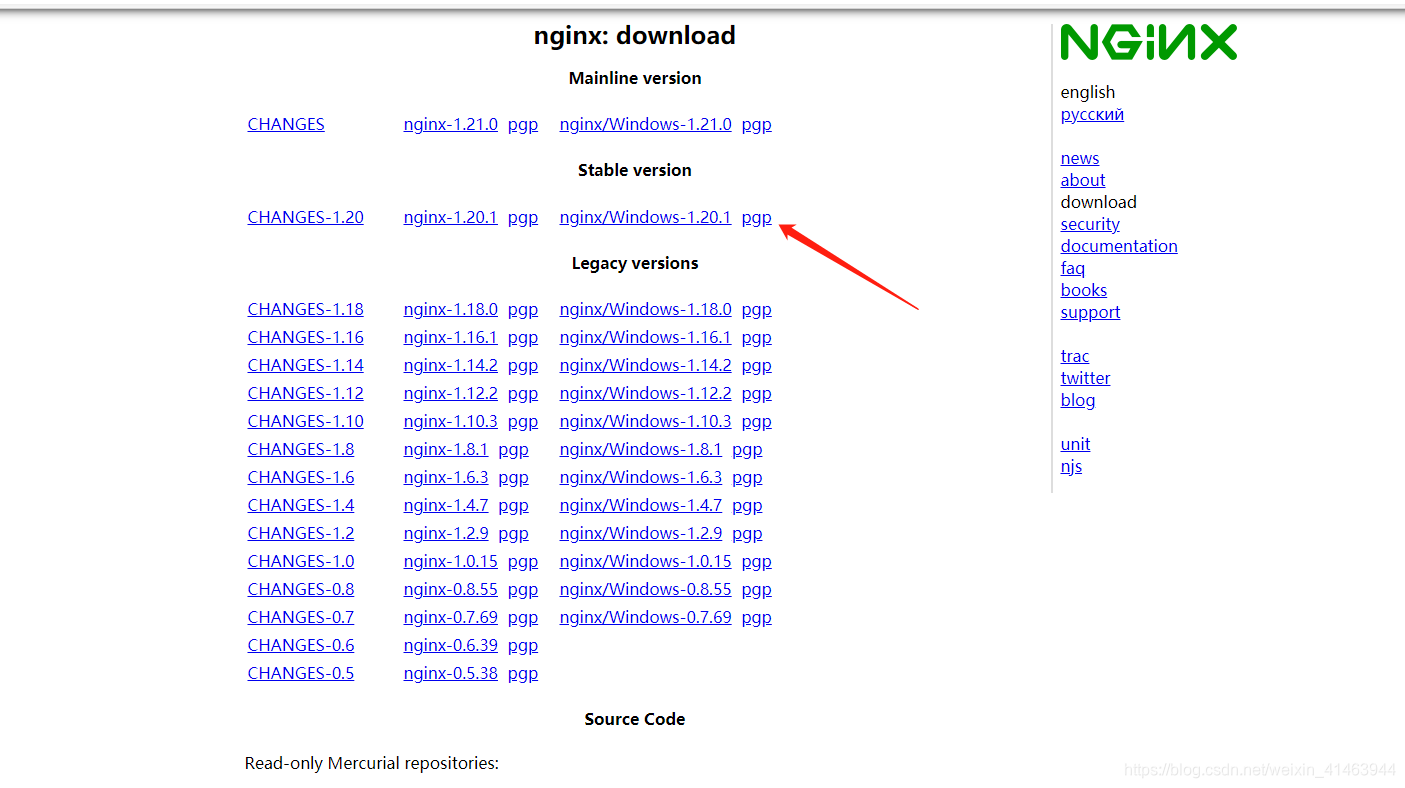Download nginx-1.2.9 source
The image size is (1405, 788).
coord(446,533)
